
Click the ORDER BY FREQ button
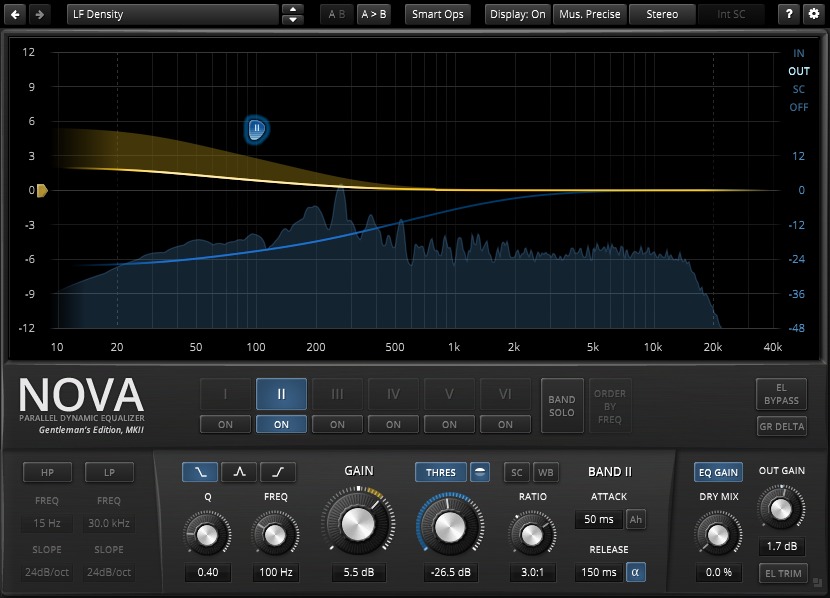610,406
